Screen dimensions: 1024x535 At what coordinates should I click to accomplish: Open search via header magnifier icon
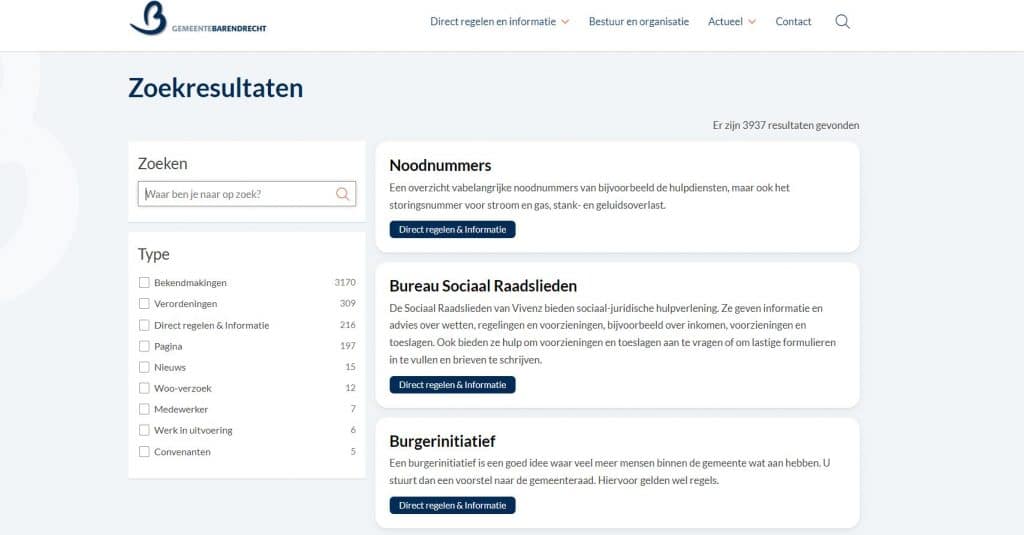(842, 21)
